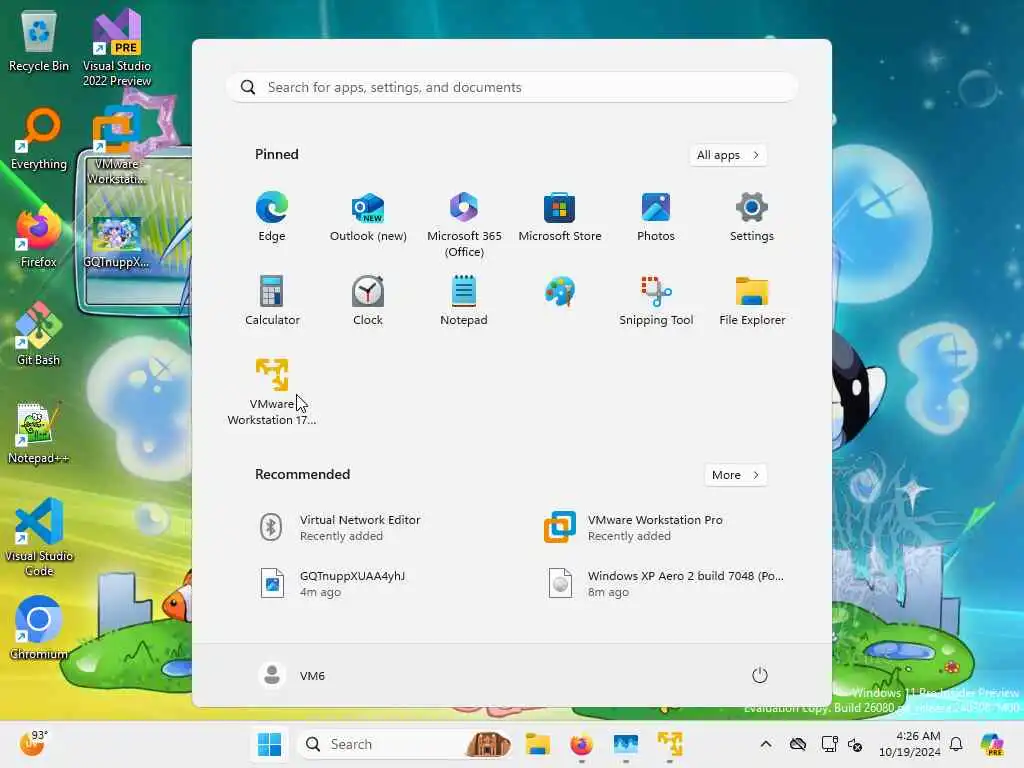Screen dimensions: 1024x768
Task: Open VM6 user account menu
Action: point(292,675)
